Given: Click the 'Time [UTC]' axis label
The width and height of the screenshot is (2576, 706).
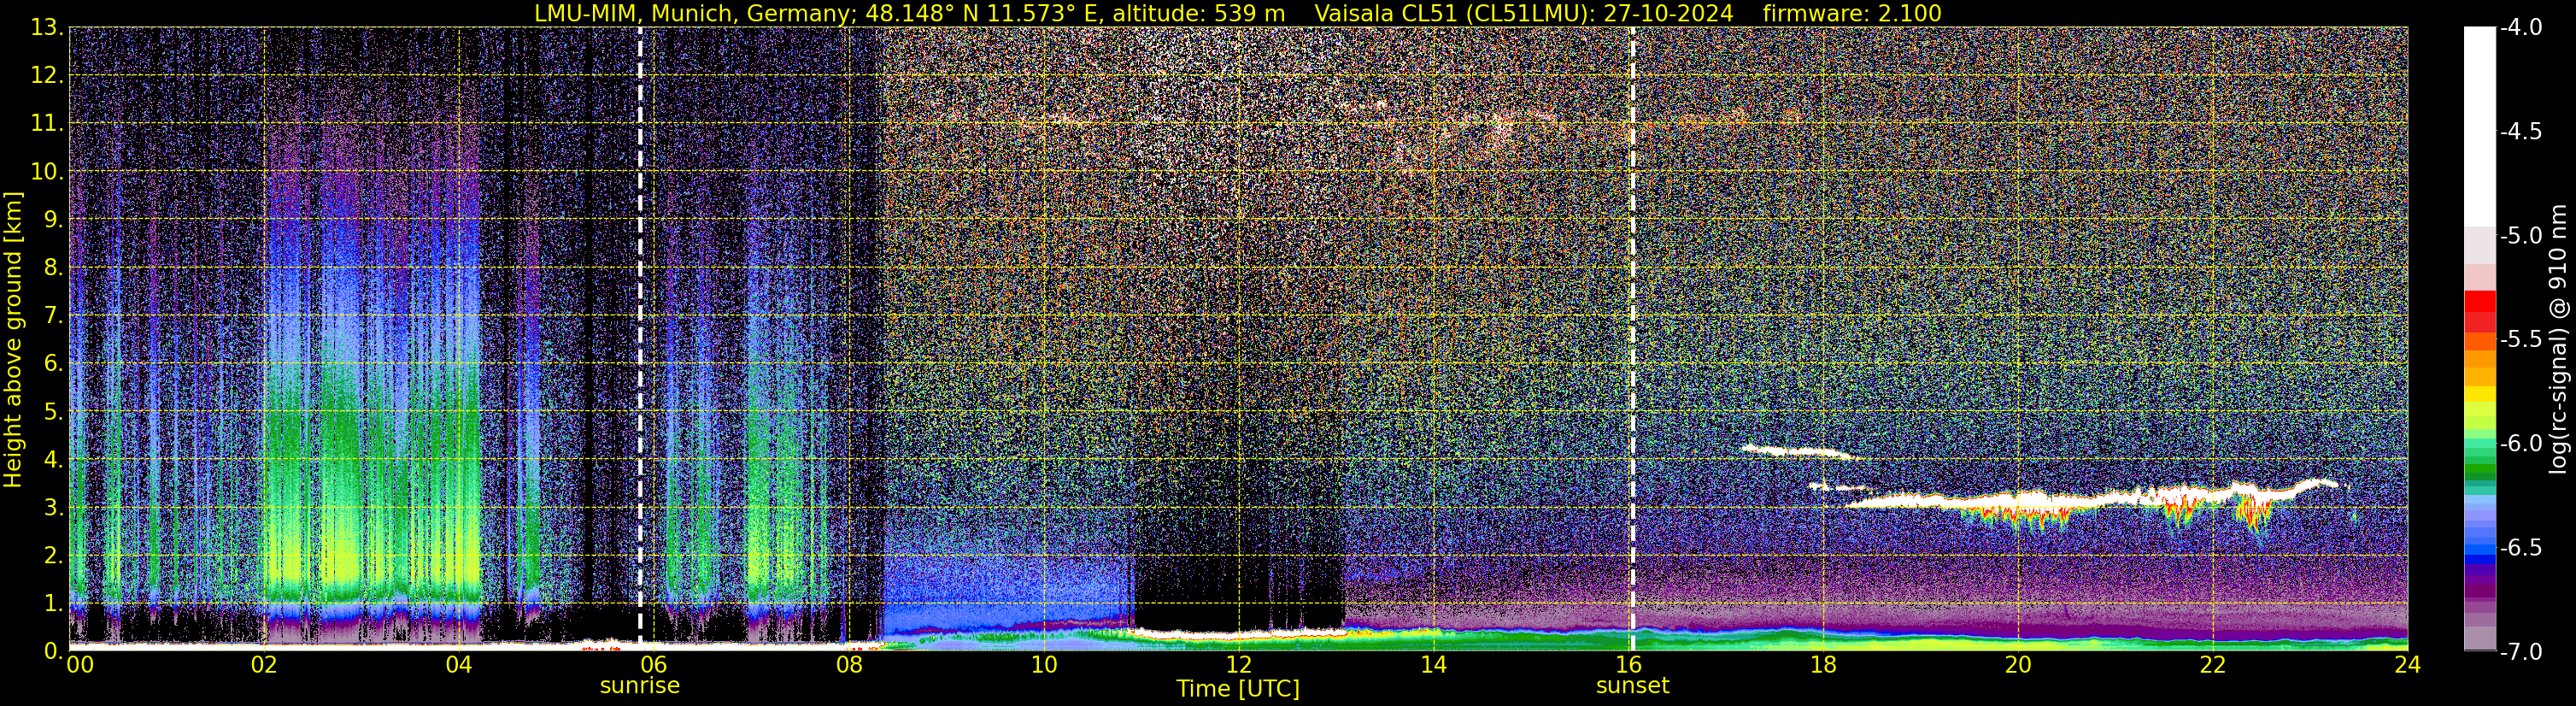Looking at the screenshot, I should (x=1238, y=689).
